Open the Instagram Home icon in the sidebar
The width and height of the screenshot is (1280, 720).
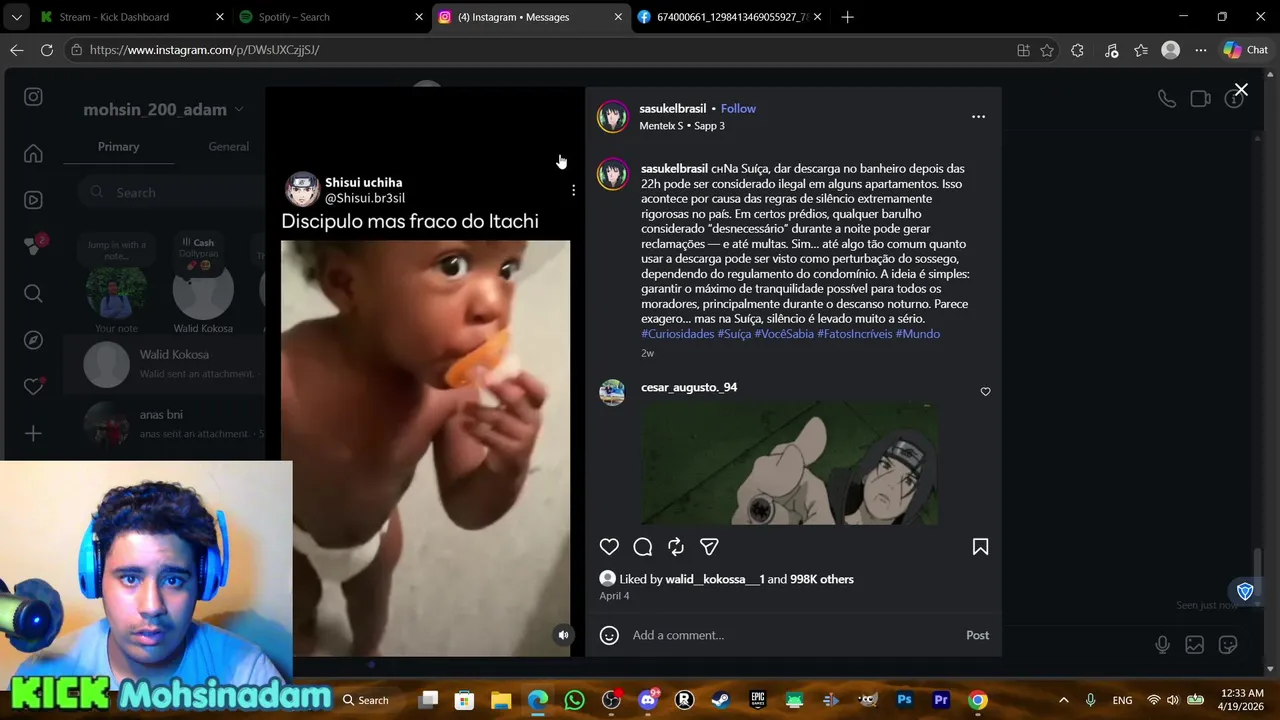coord(33,153)
